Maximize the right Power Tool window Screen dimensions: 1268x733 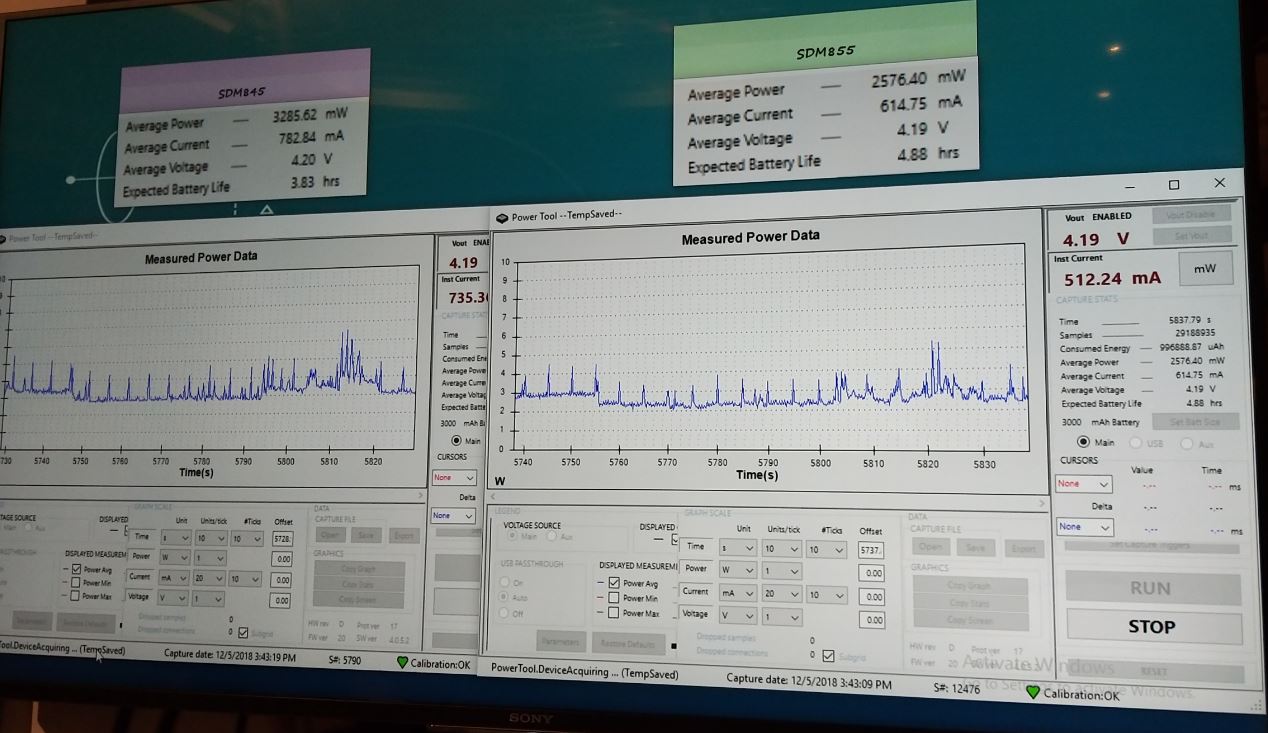click(x=1174, y=185)
